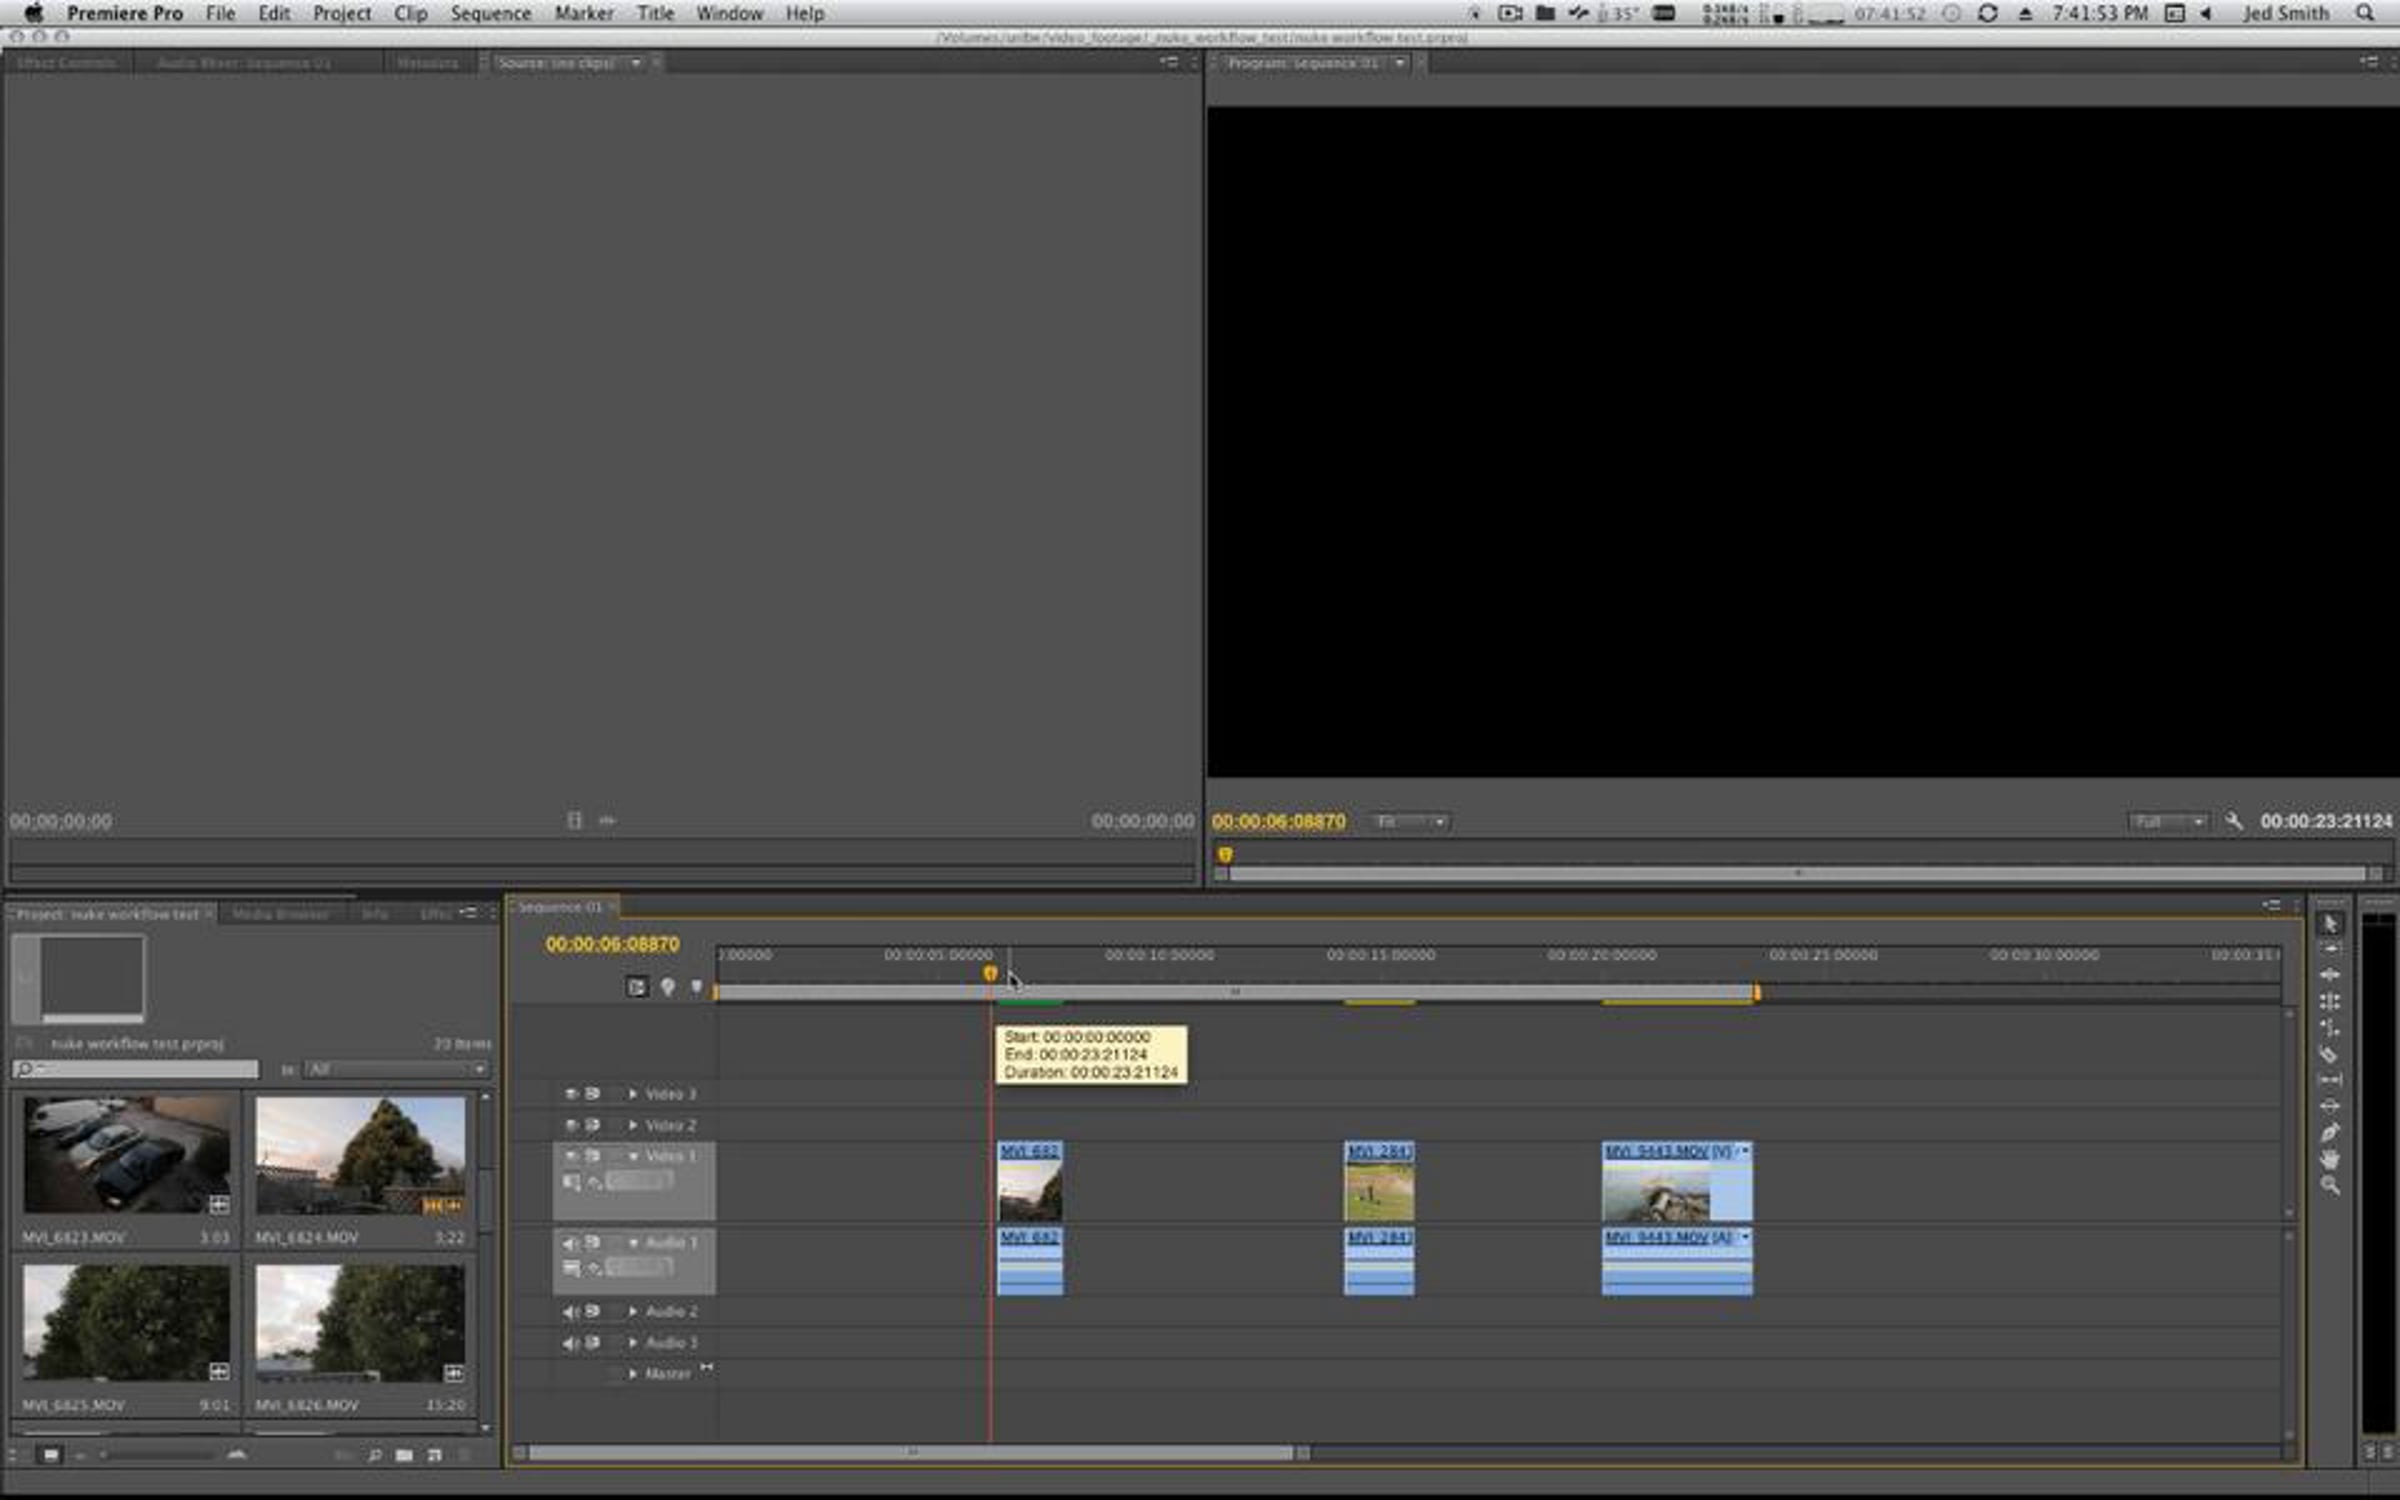The height and width of the screenshot is (1500, 2400).
Task: Select the Slide tool
Action: pos(2330,1106)
